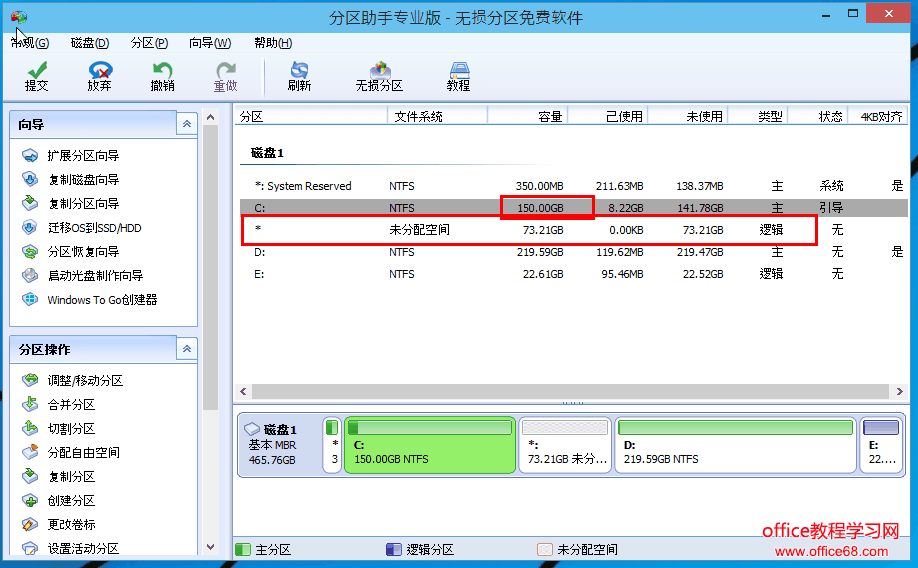This screenshot has width=918, height=568.
Task: Select the System Reserved partition row
Action: click(x=574, y=186)
